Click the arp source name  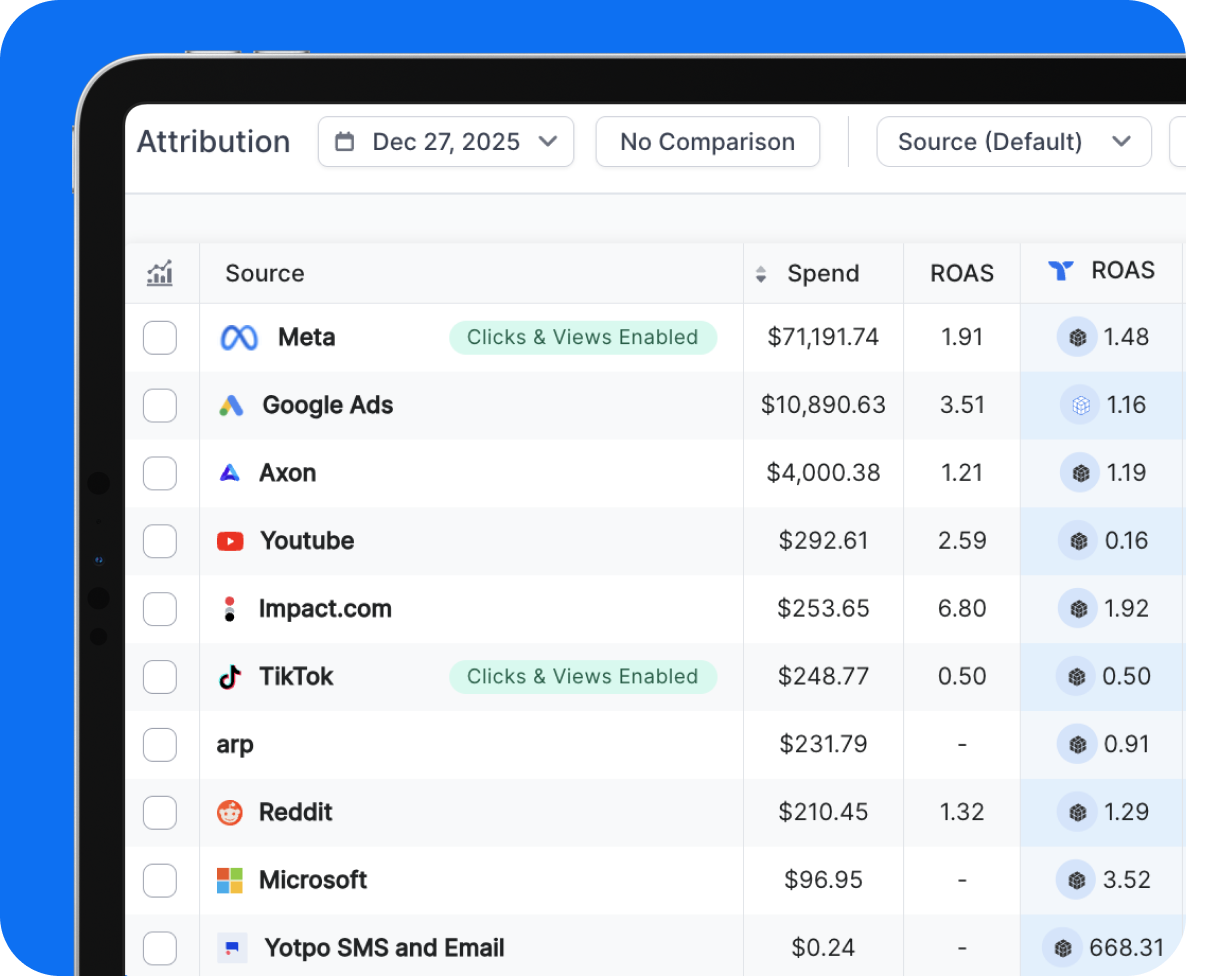pyautogui.click(x=235, y=746)
